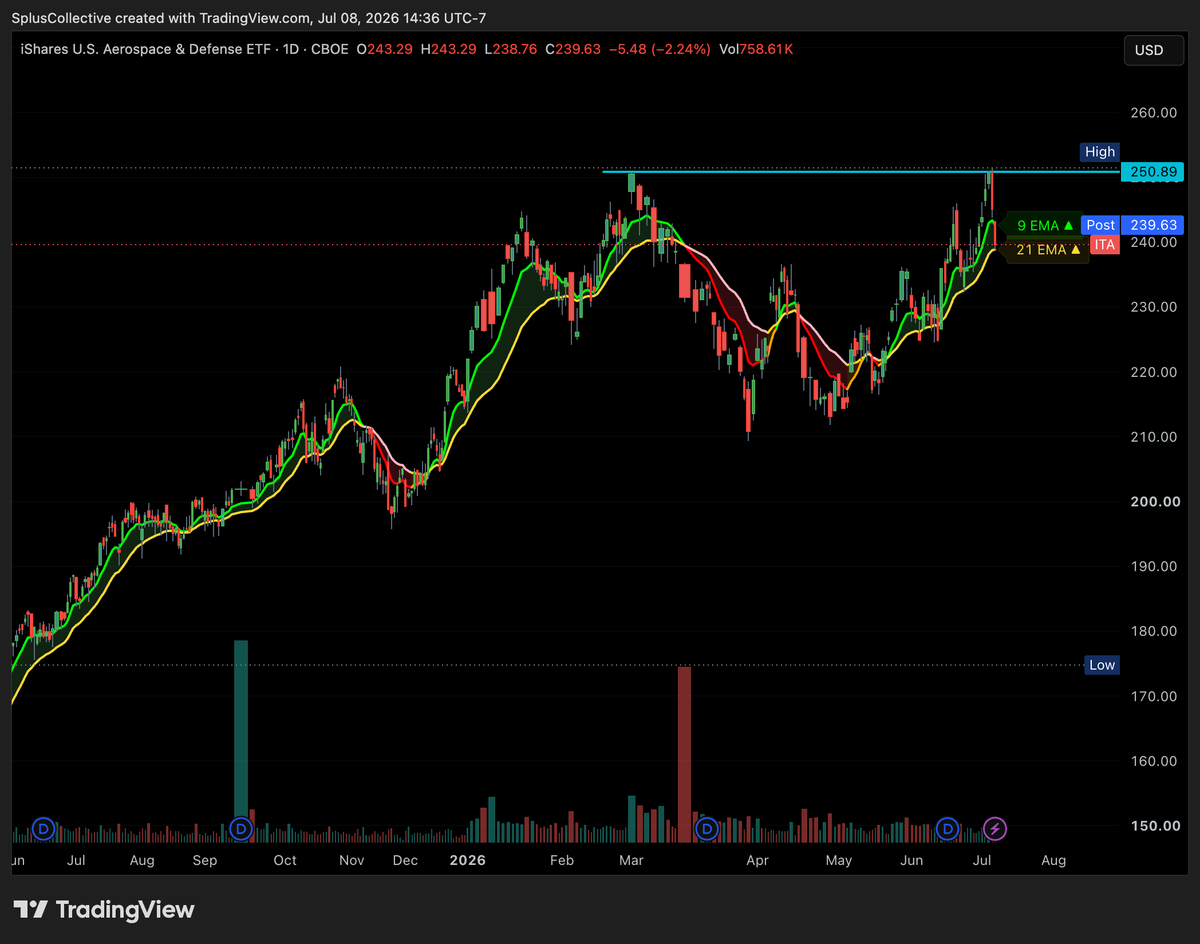Click the dividend D marker near Jun 2025
The height and width of the screenshot is (944, 1200).
[x=43, y=828]
